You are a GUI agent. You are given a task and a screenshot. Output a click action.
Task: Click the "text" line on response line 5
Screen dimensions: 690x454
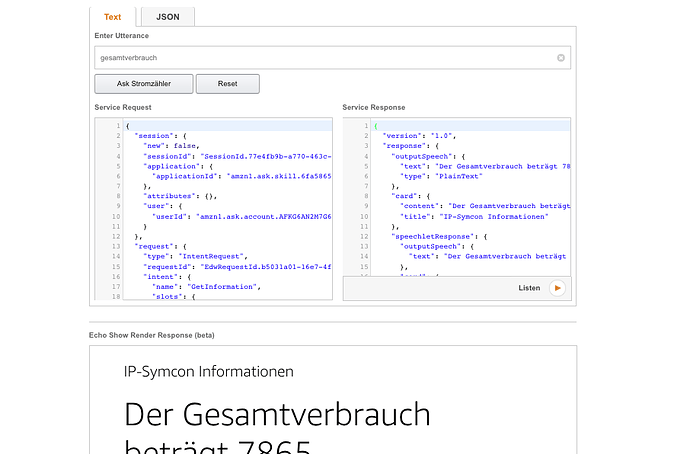tap(485, 166)
